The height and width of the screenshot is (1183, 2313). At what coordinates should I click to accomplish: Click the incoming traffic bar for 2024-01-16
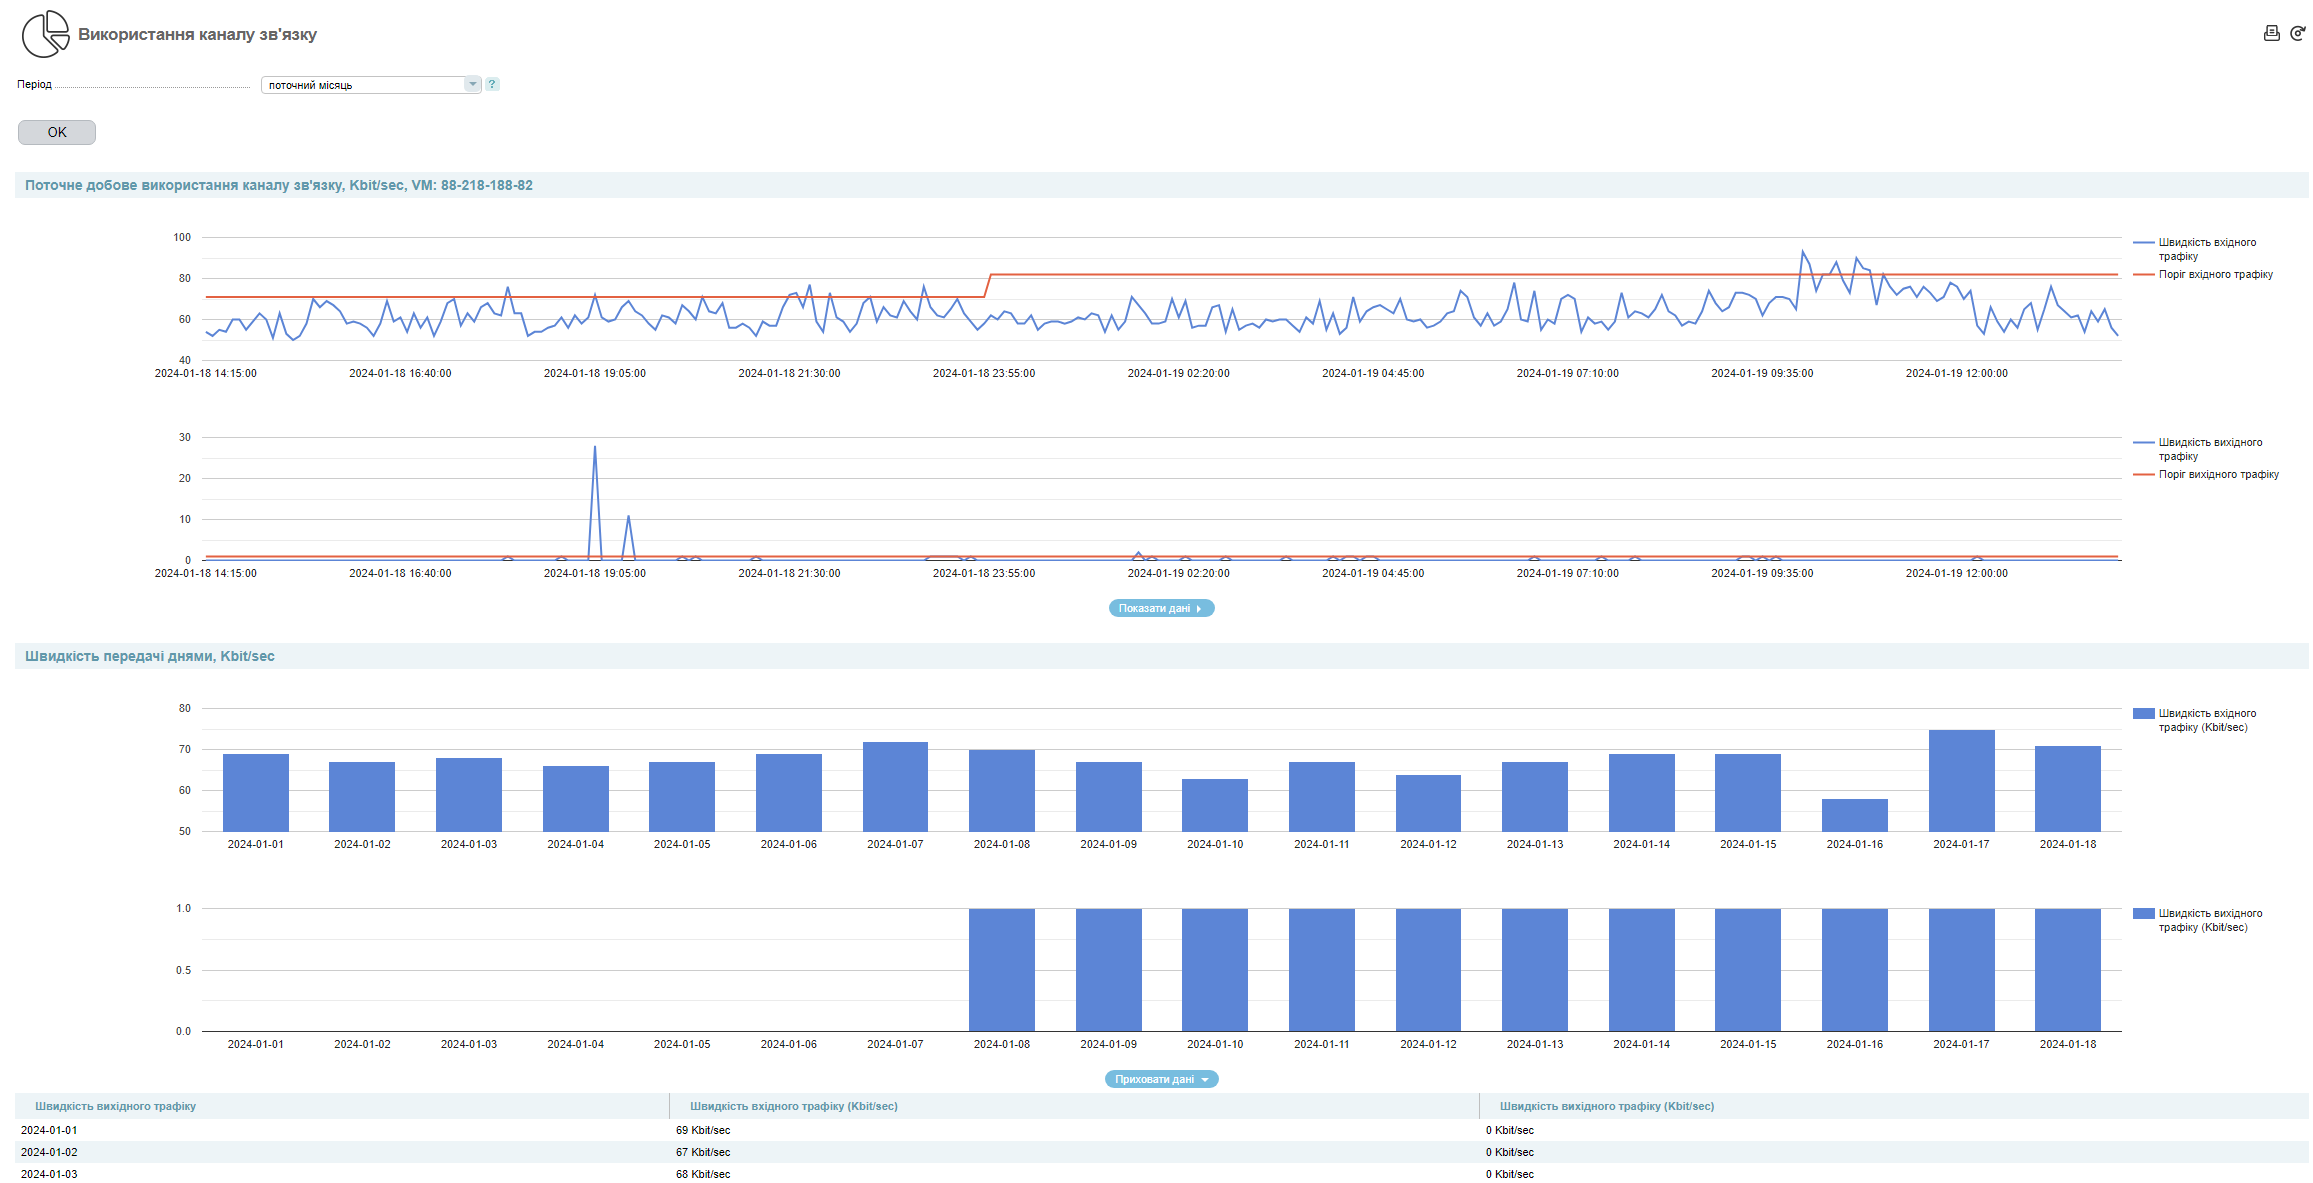click(x=1854, y=815)
